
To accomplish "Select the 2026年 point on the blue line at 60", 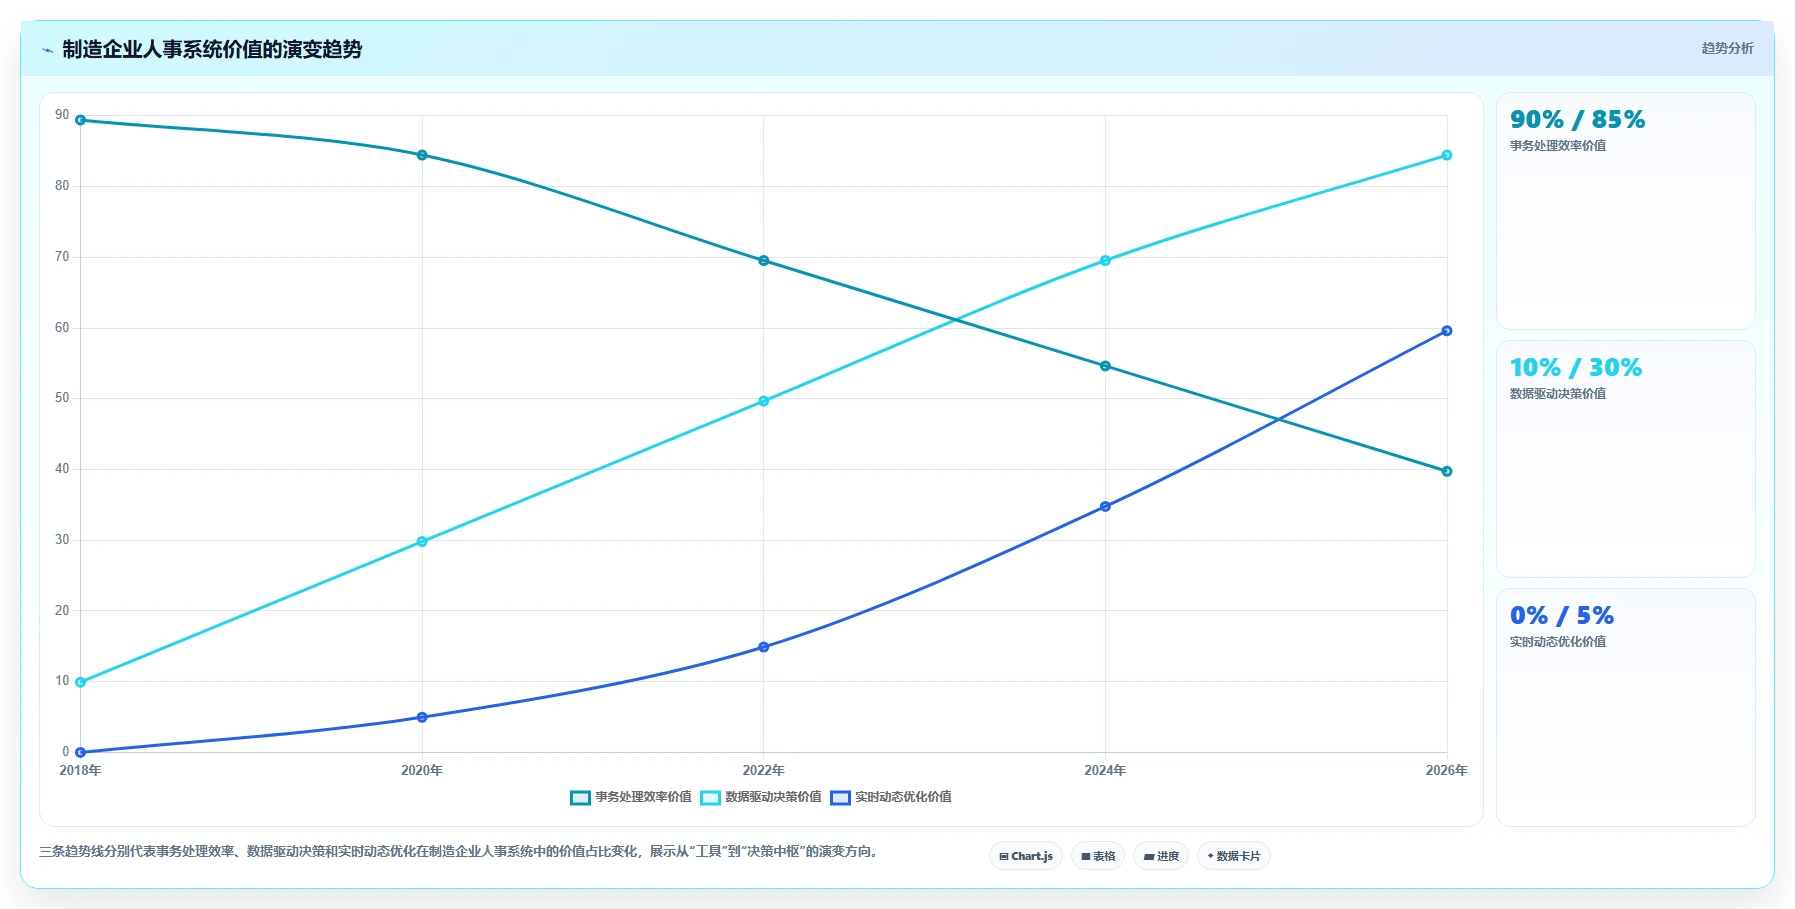I will click(1447, 331).
